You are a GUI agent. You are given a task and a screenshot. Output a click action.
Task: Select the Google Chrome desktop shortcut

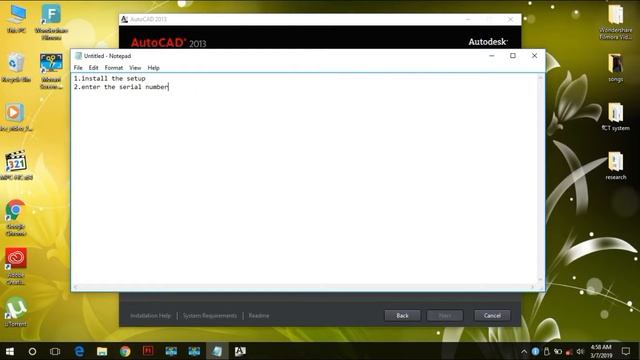point(16,218)
